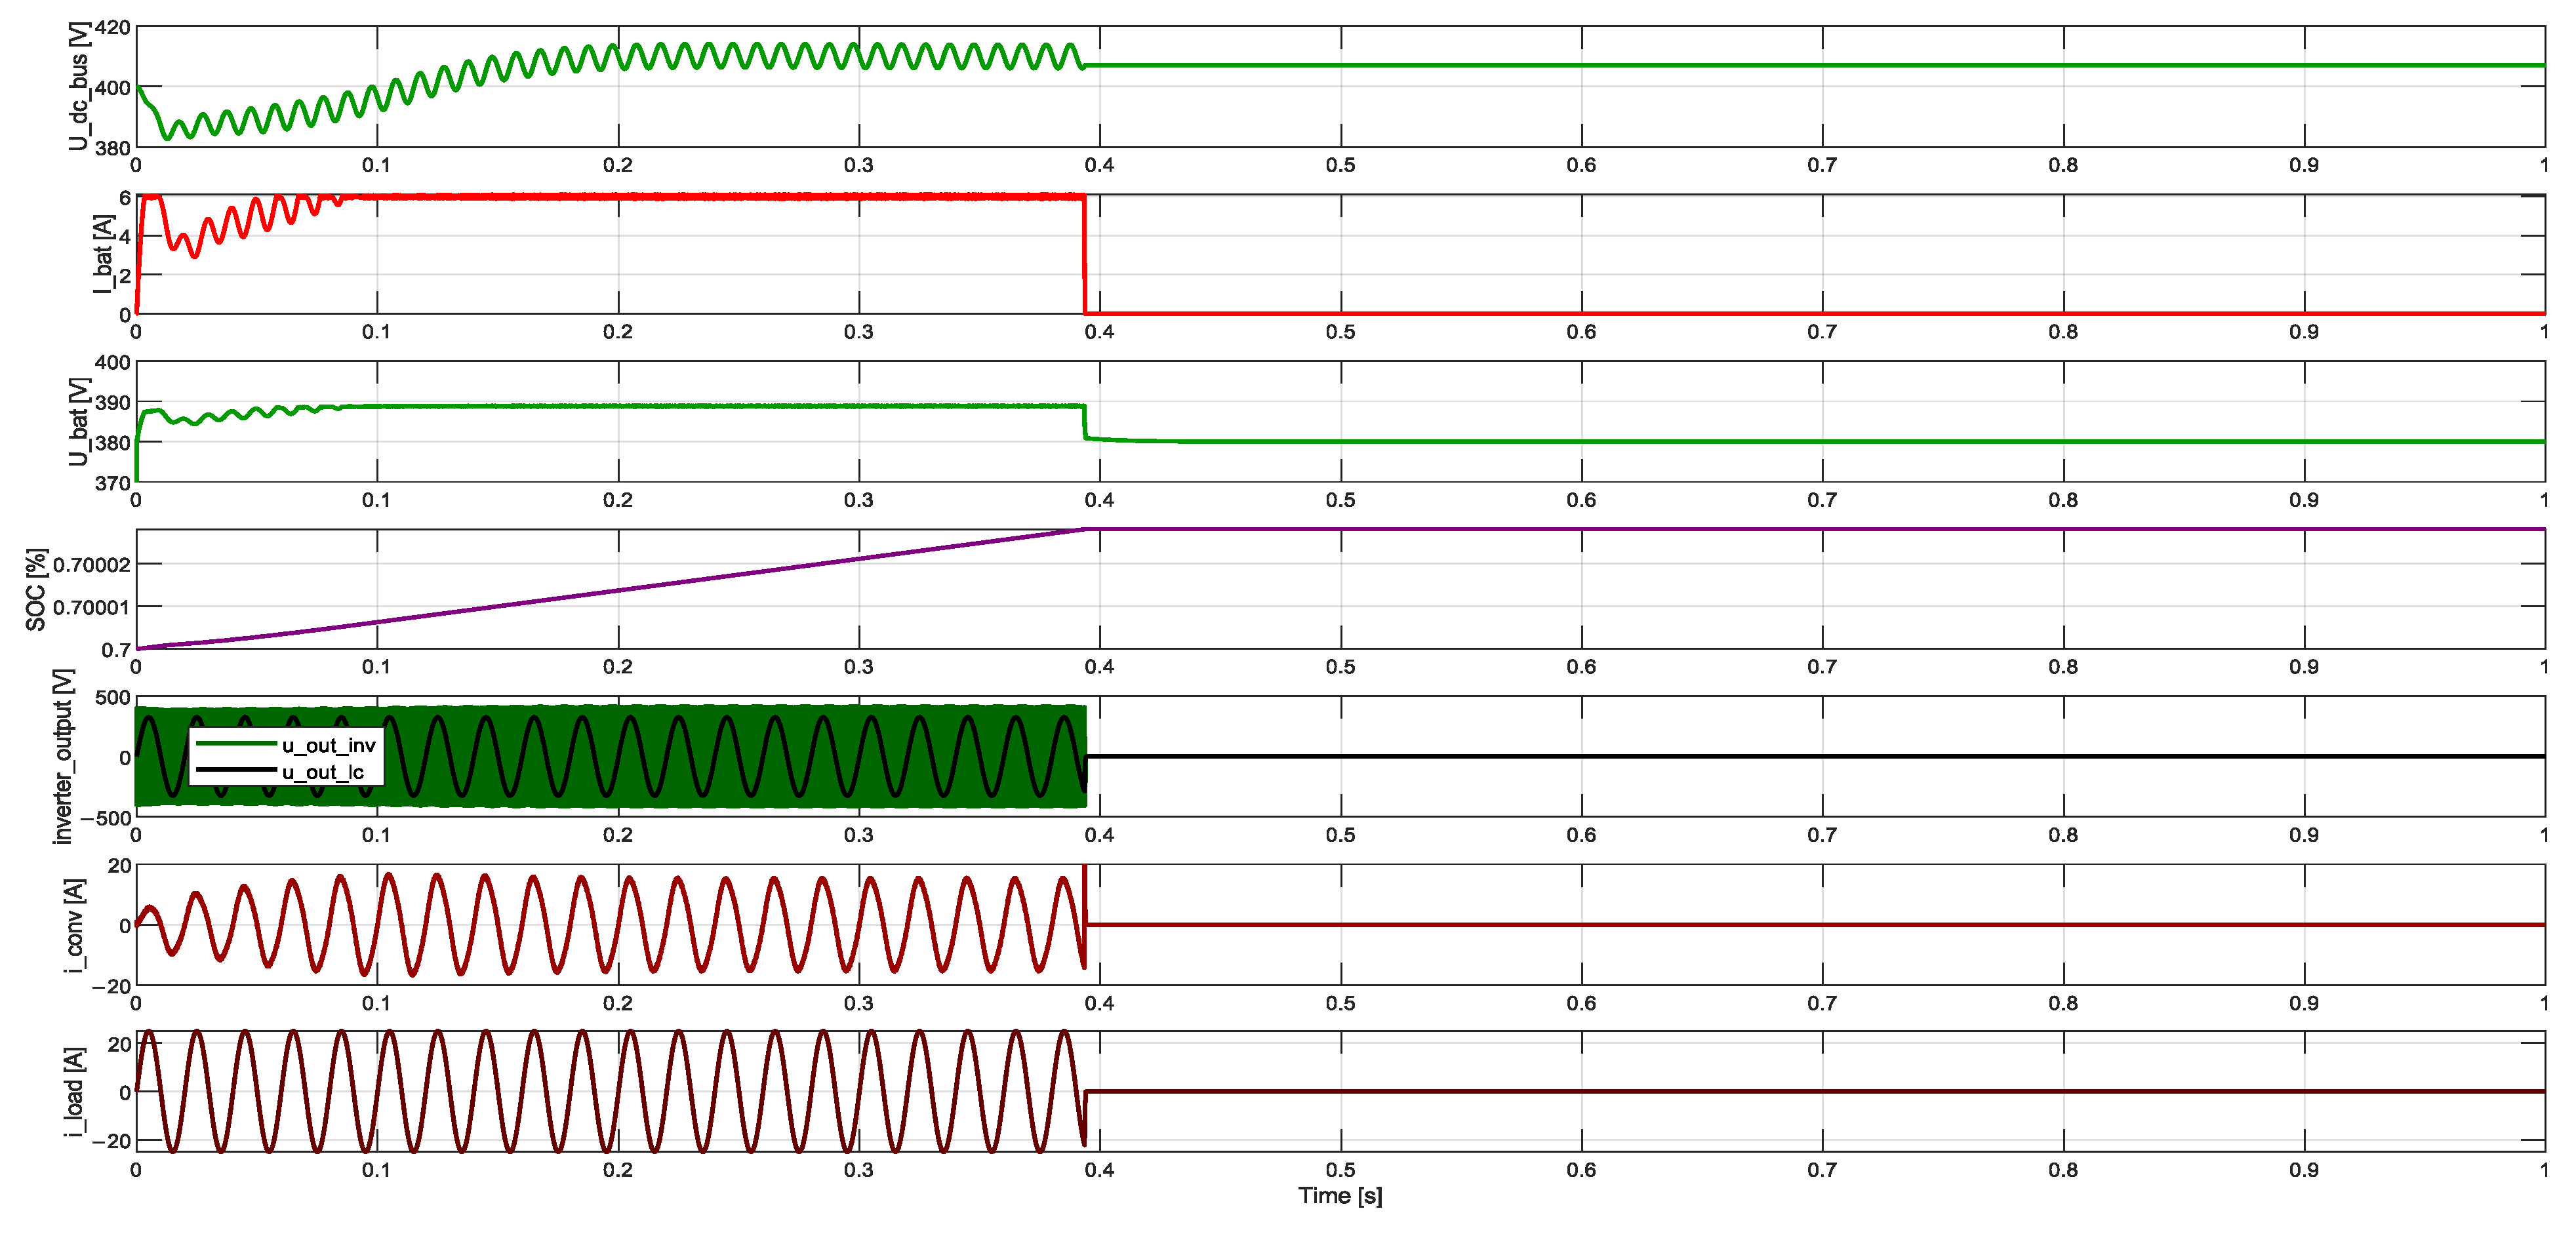The height and width of the screenshot is (1234, 2576).
Task: Click the 0.70001 tick on SOC axis
Action: point(91,607)
